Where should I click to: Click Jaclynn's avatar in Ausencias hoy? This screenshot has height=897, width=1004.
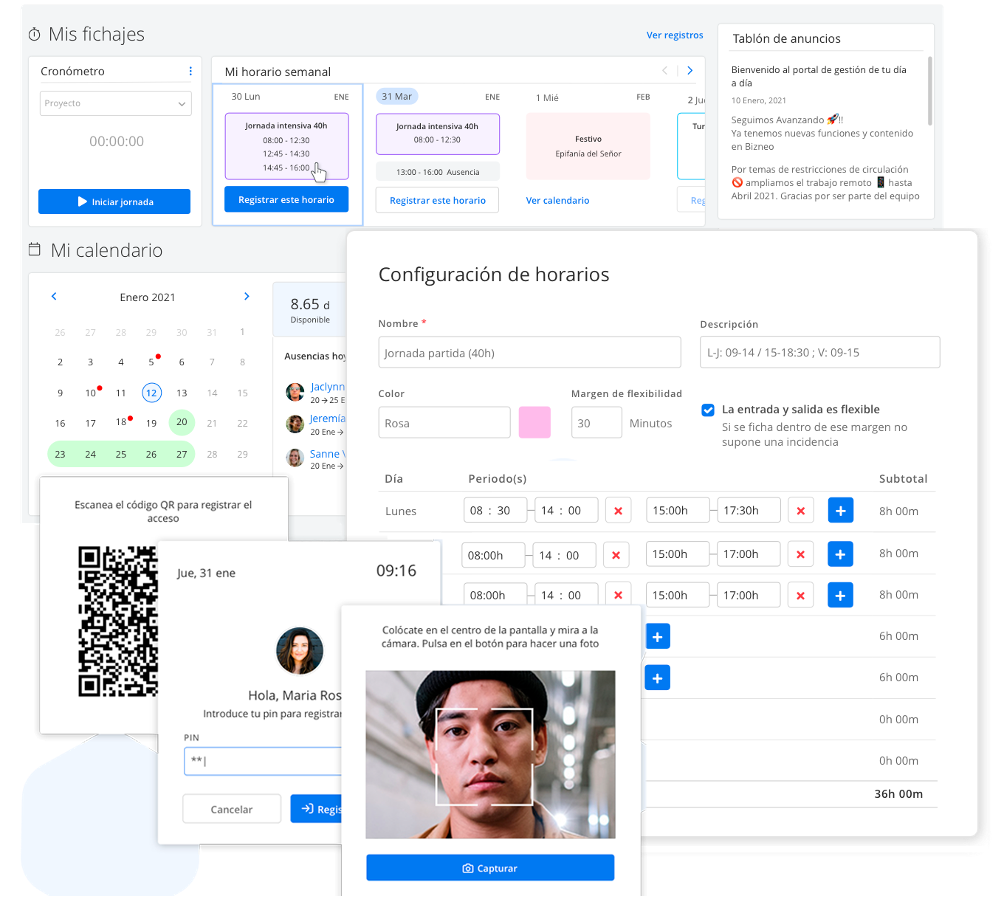[295, 392]
